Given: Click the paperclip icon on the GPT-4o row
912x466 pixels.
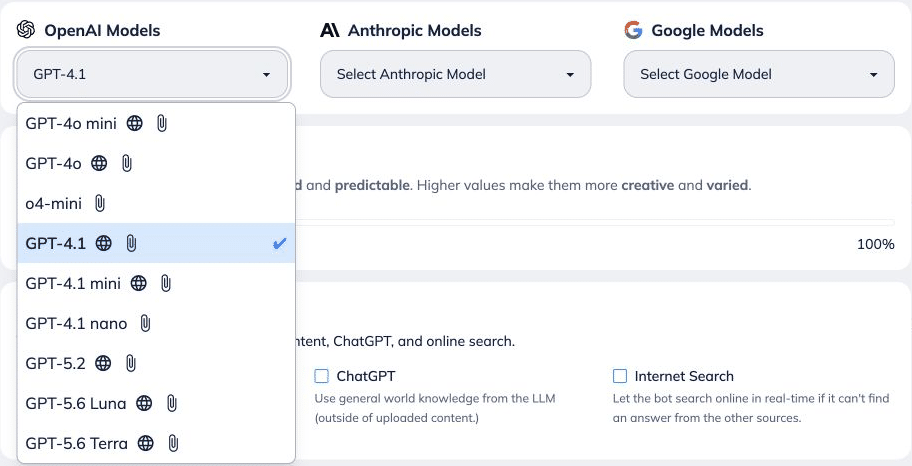Looking at the screenshot, I should (x=126, y=163).
